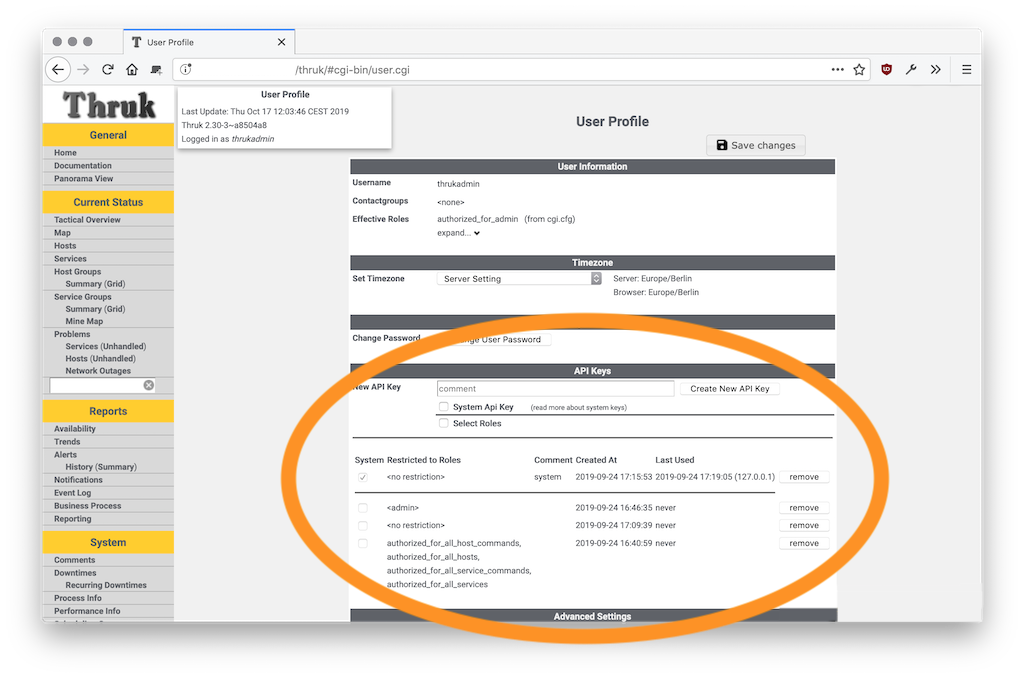Reload the page with refresh icon
This screenshot has height=678, width=1024.
(108, 69)
